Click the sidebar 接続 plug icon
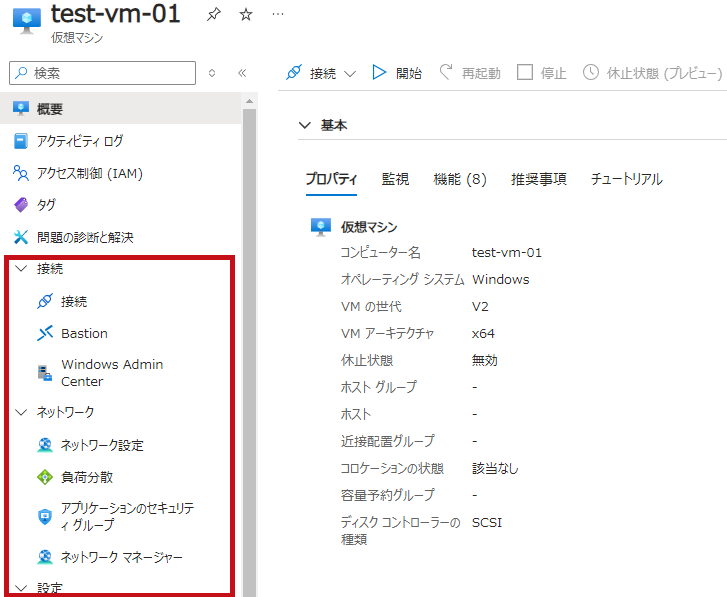Image resolution: width=727 pixels, height=597 pixels. click(x=45, y=301)
